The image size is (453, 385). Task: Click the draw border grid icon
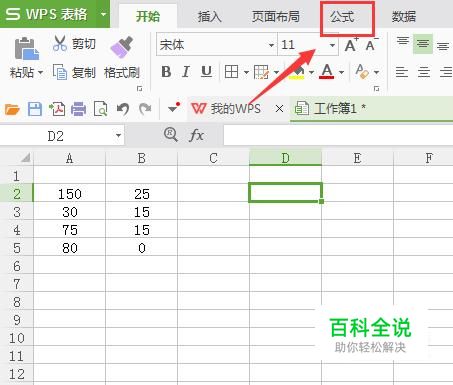click(x=261, y=72)
